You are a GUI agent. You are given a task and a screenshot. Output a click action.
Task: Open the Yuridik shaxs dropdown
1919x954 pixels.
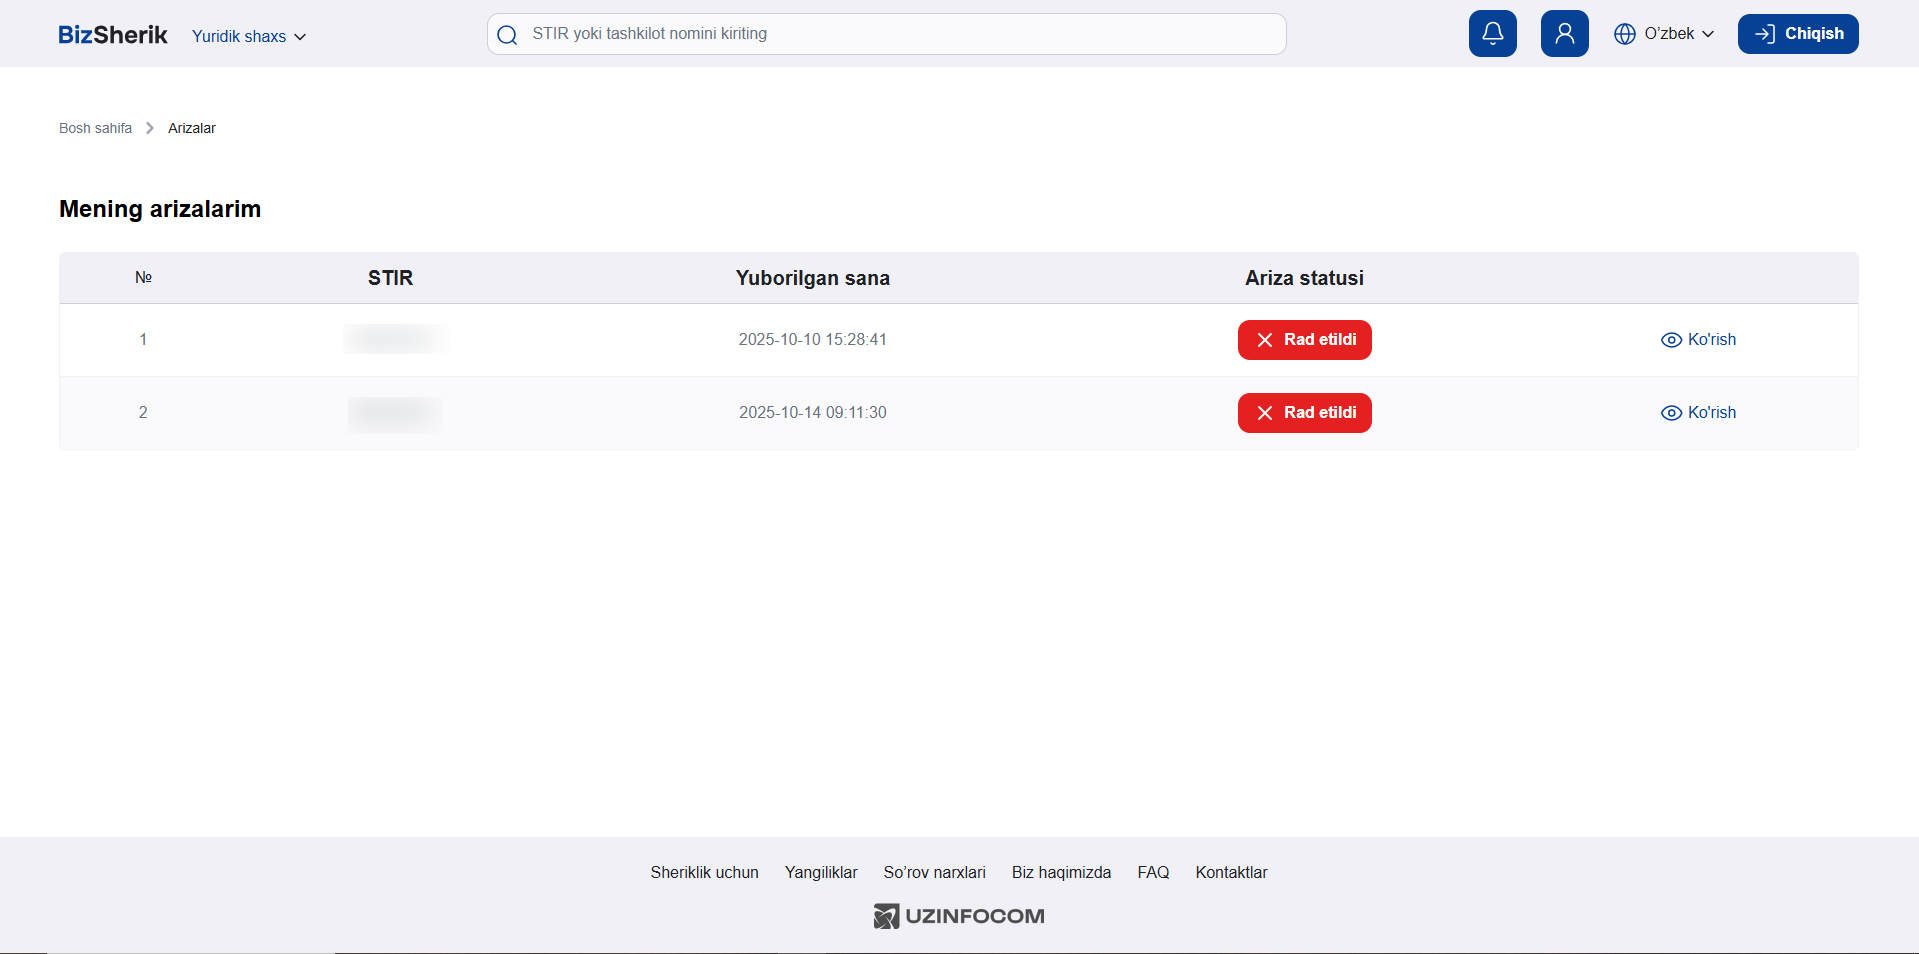[248, 36]
